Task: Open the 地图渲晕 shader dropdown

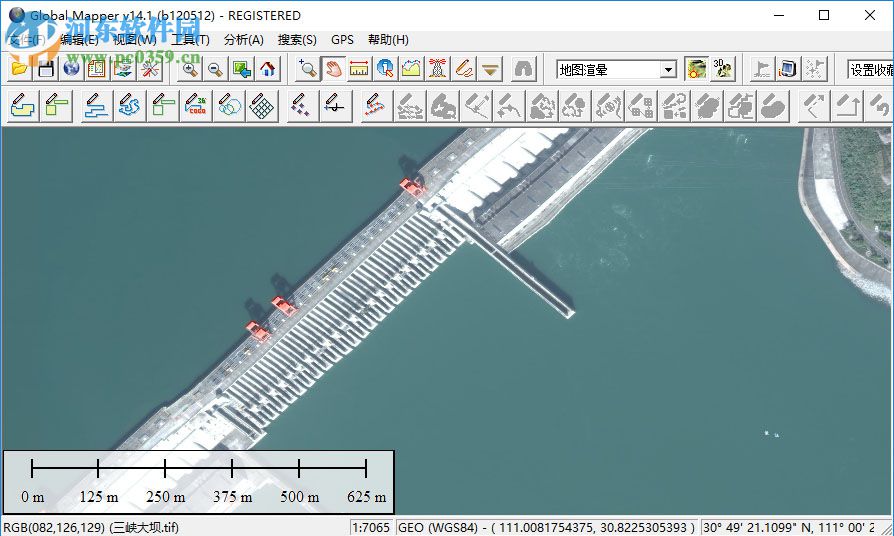Action: point(617,70)
